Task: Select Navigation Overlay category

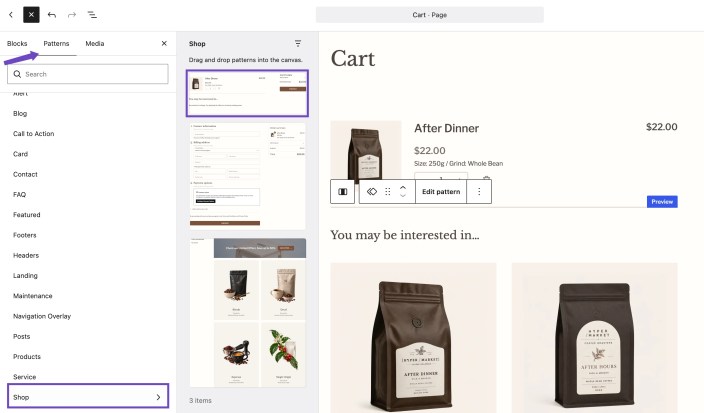Action: coord(42,316)
